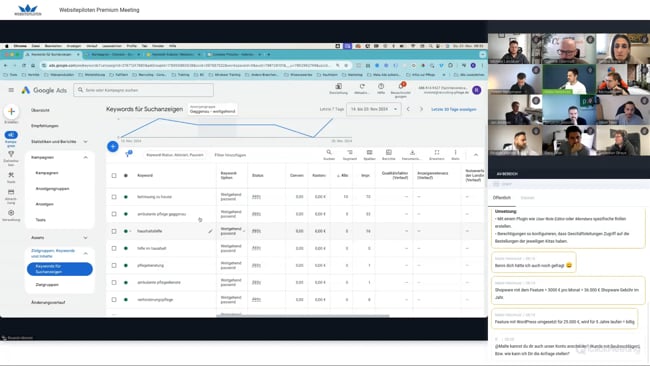Collapse the chart using toolbar chevron
The width and height of the screenshot is (650, 366).
coord(476,155)
